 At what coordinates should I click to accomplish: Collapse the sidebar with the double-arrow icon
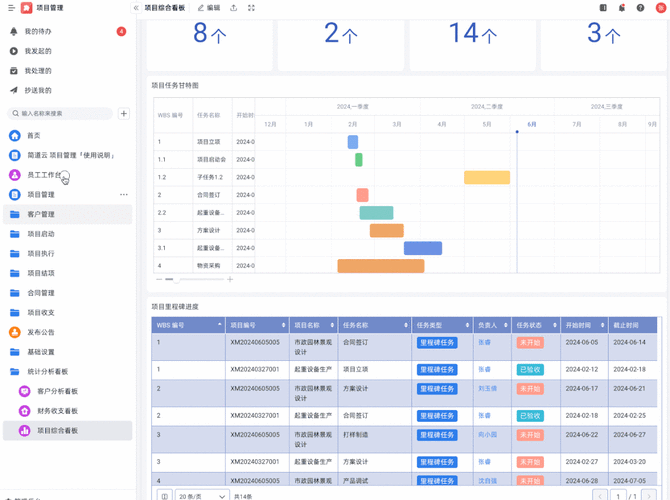coord(136,8)
